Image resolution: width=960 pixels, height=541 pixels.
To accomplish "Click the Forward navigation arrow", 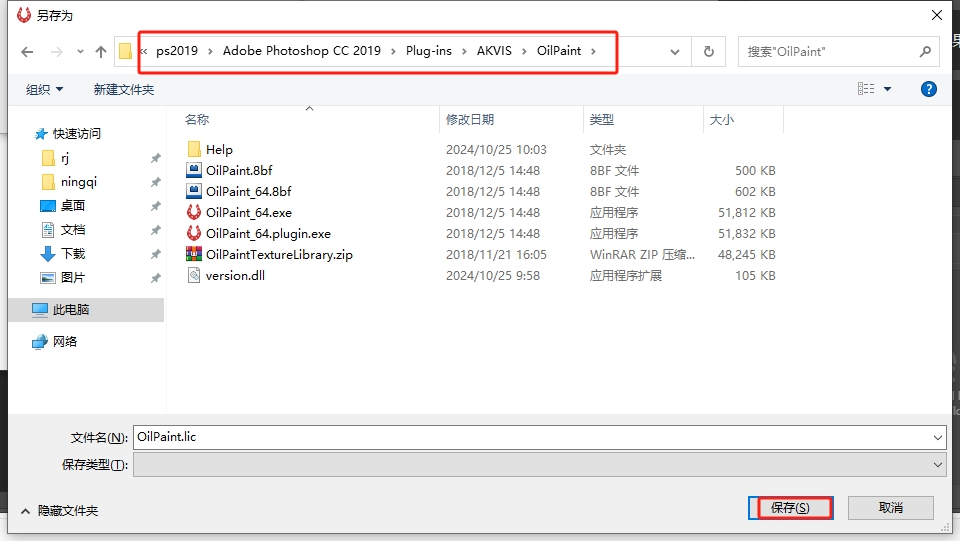I will point(57,52).
